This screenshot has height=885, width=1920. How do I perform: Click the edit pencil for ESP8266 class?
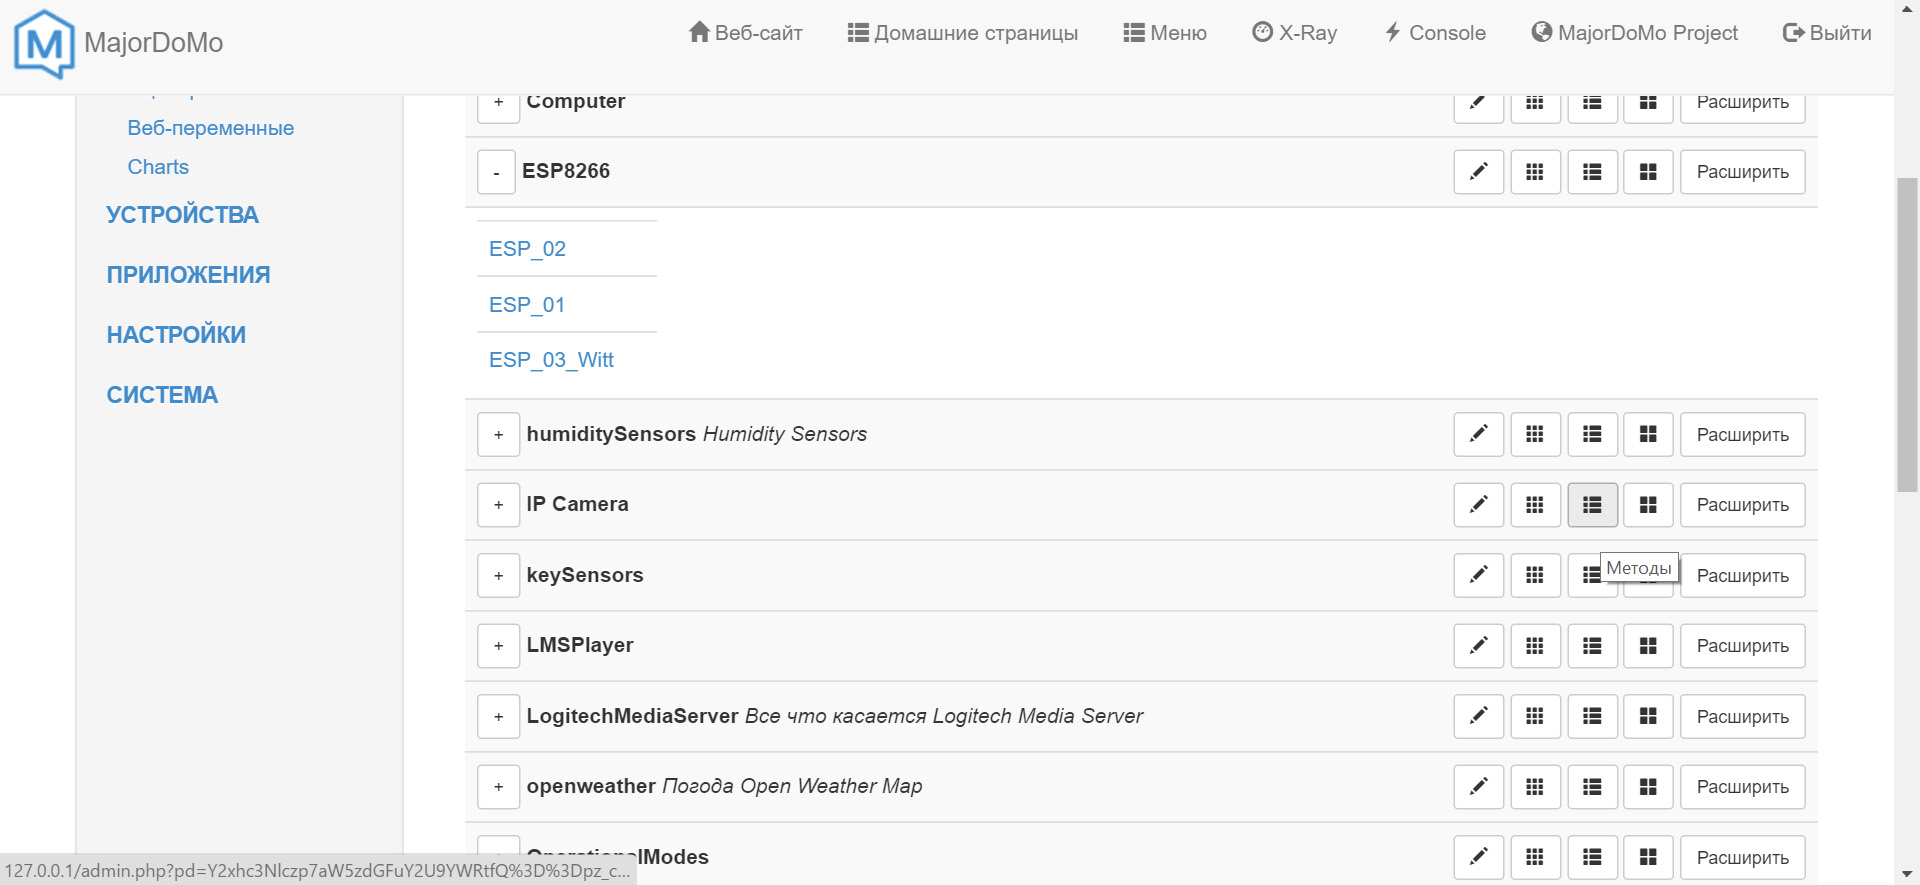pyautogui.click(x=1478, y=172)
